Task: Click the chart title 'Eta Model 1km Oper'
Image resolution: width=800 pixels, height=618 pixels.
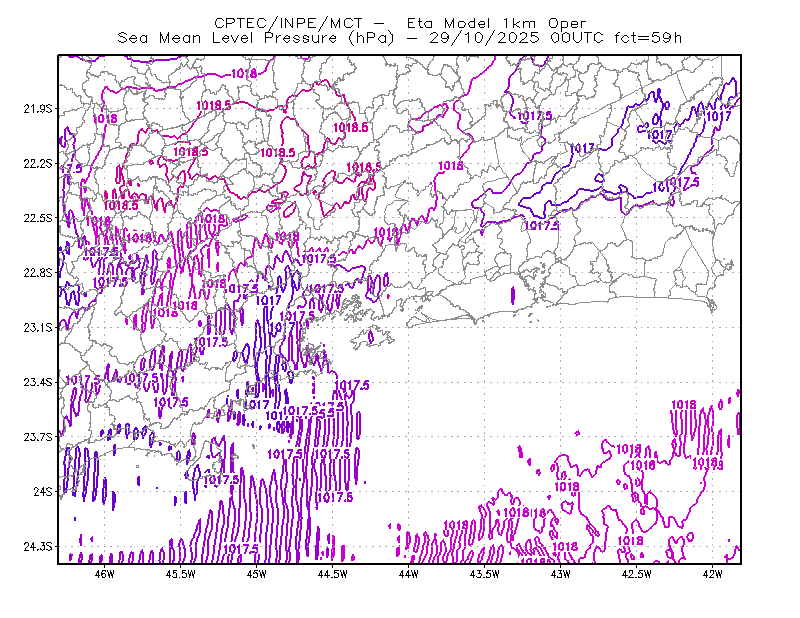Action: click(496, 23)
